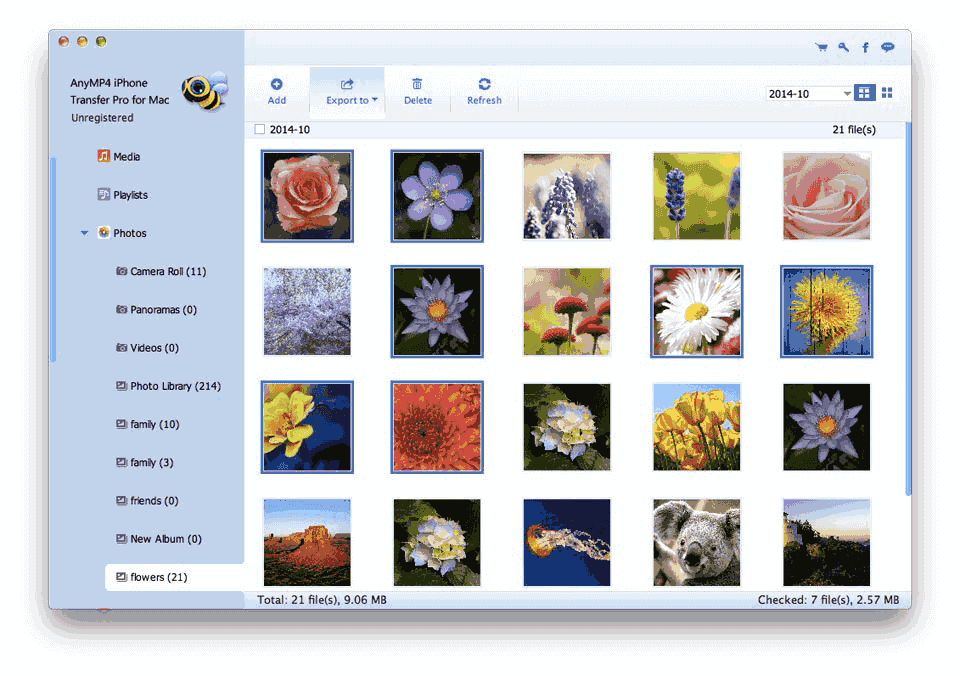Open Camera Roll (11) album
Screen dimensions: 960x676
click(x=161, y=271)
